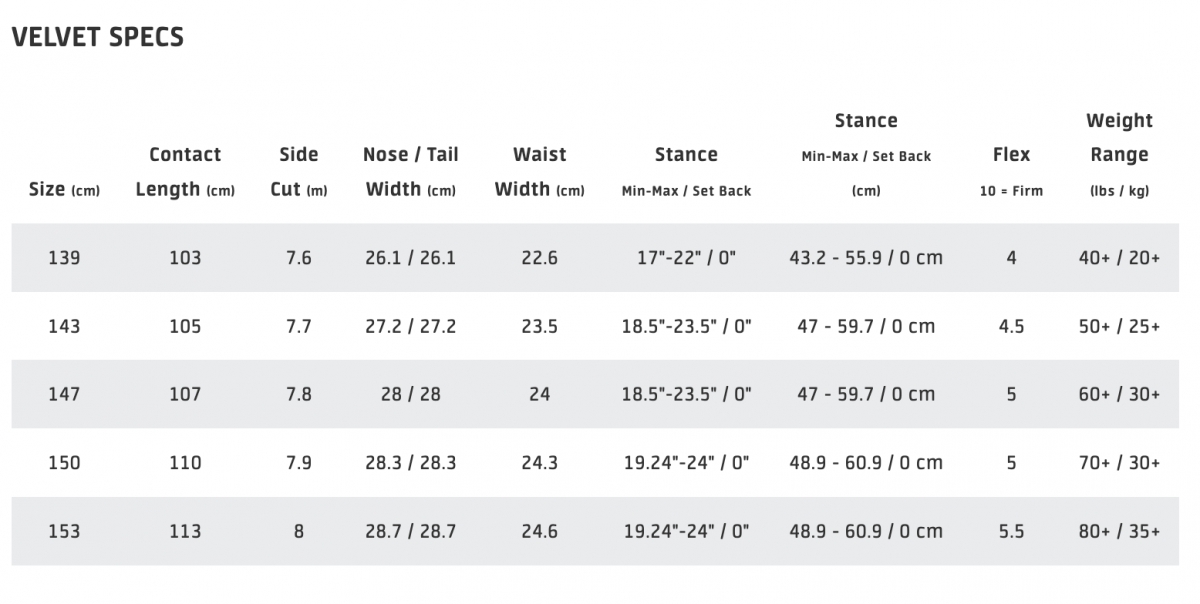Select flex value 5.5
Screen dimensions: 1200x604
(1011, 531)
